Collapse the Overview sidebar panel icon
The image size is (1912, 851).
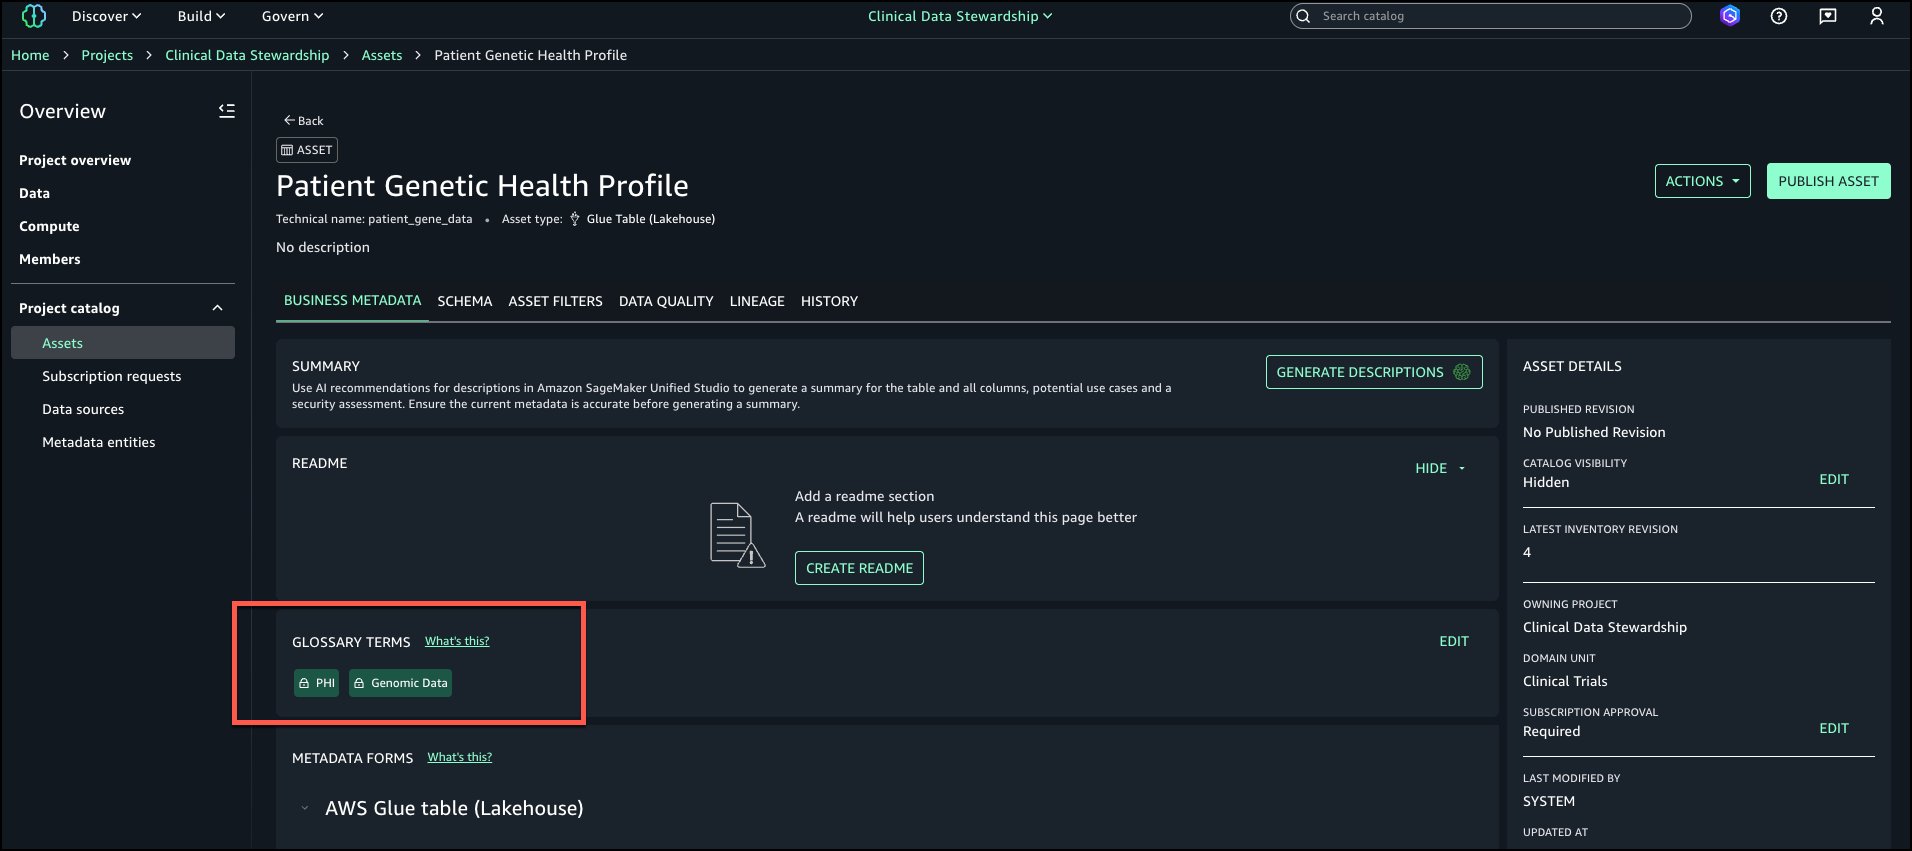tap(227, 111)
